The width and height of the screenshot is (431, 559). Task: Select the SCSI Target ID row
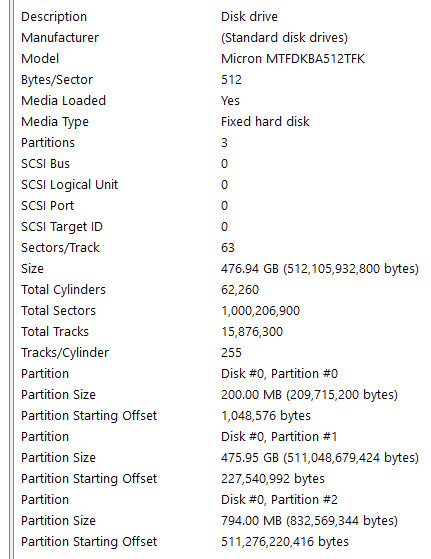click(x=222, y=227)
